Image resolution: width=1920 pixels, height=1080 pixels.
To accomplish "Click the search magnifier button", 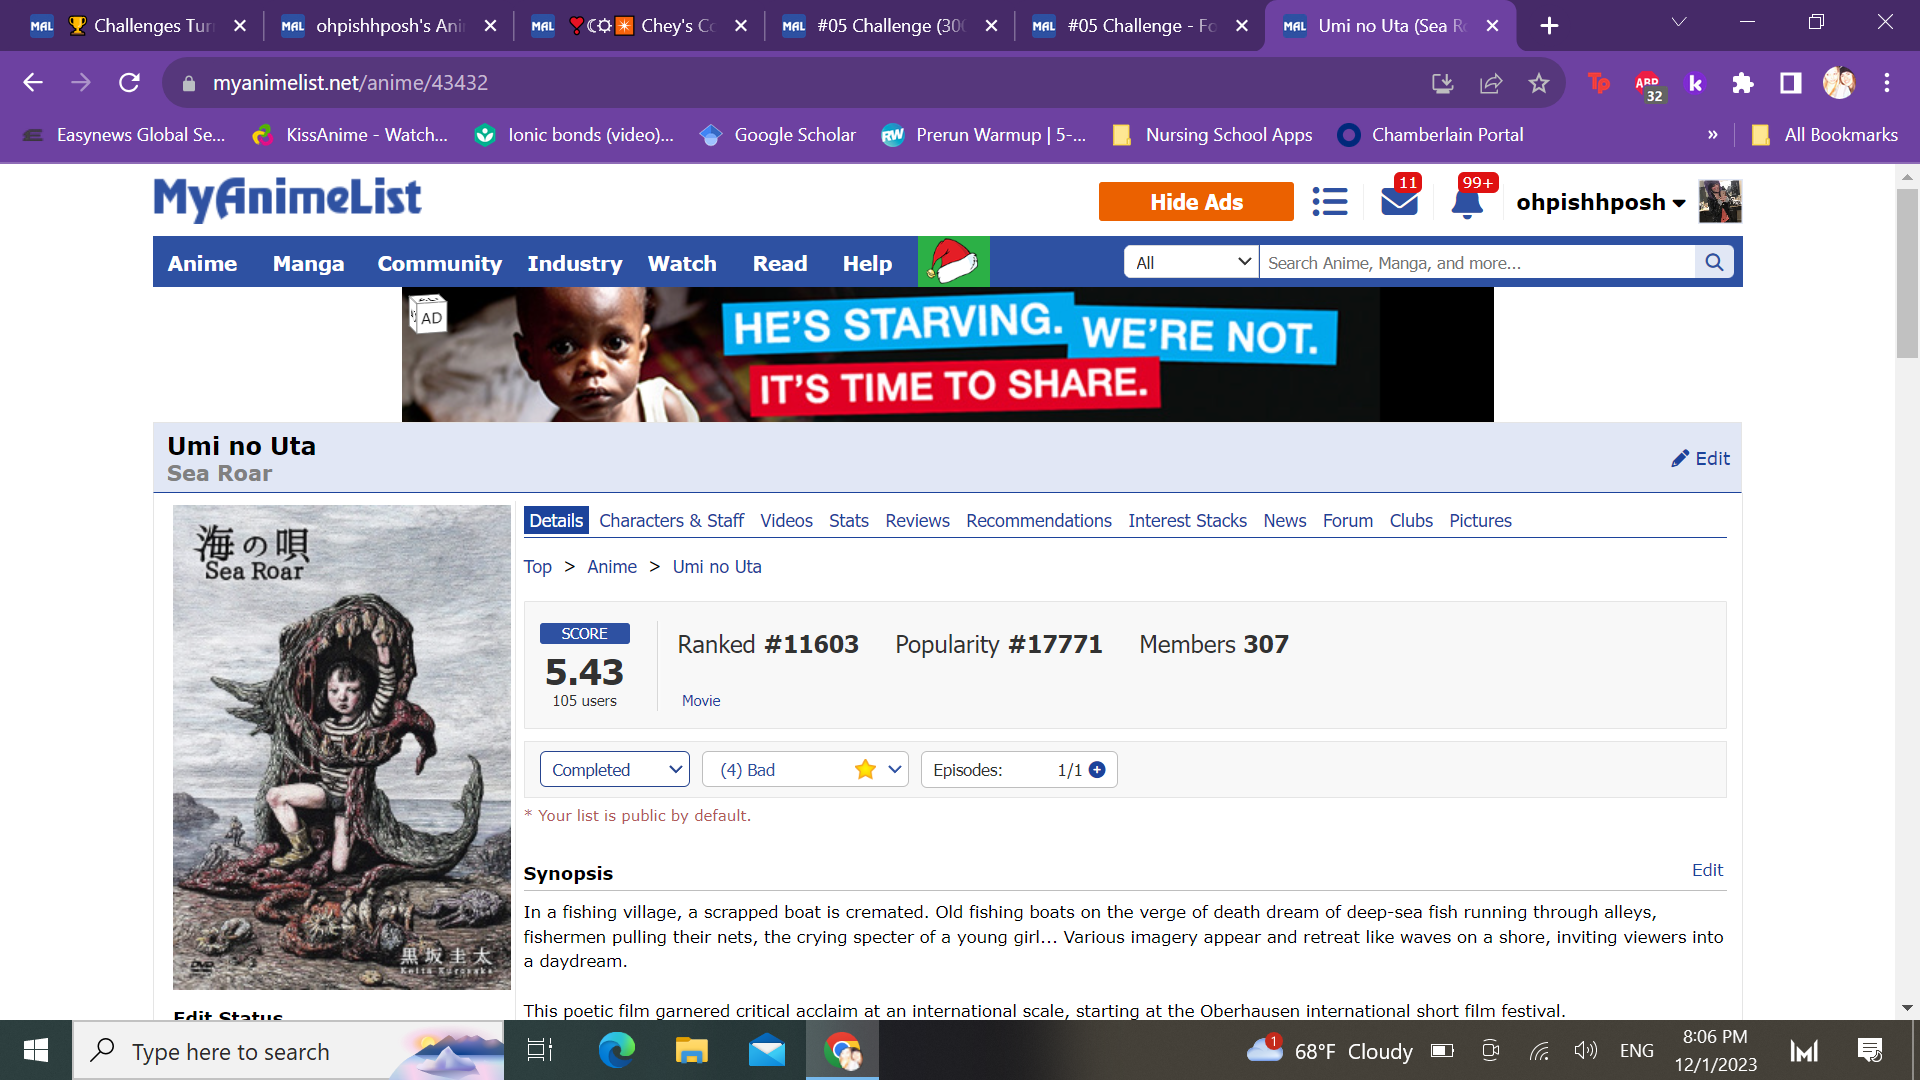I will 1714,262.
